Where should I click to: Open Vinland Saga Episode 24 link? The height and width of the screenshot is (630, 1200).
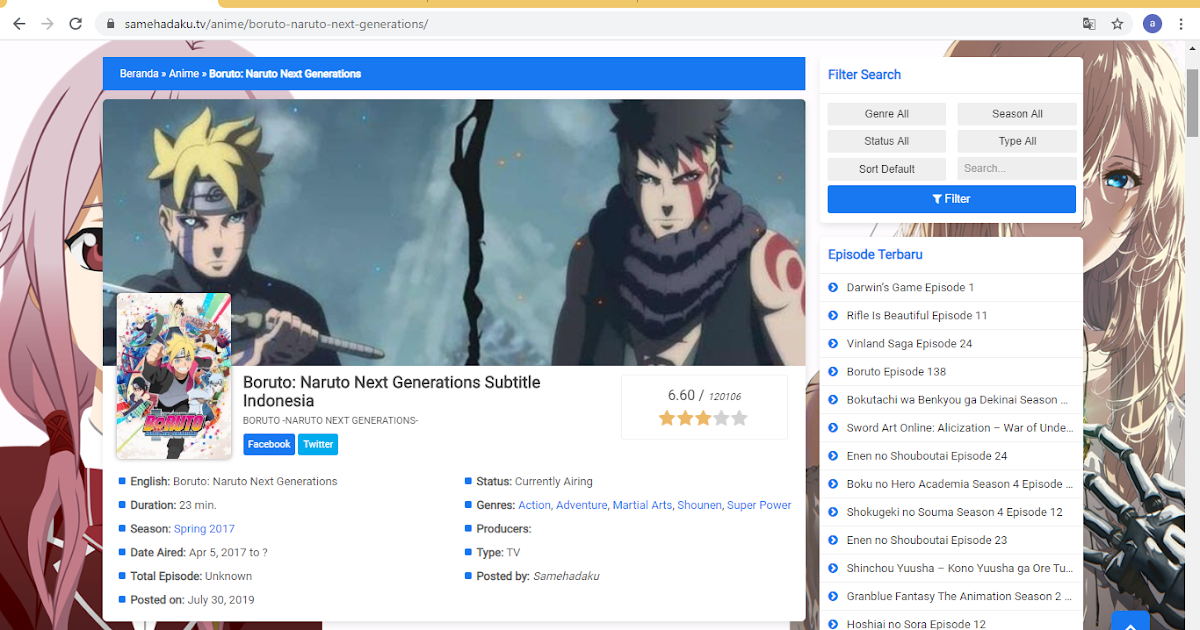pos(909,344)
